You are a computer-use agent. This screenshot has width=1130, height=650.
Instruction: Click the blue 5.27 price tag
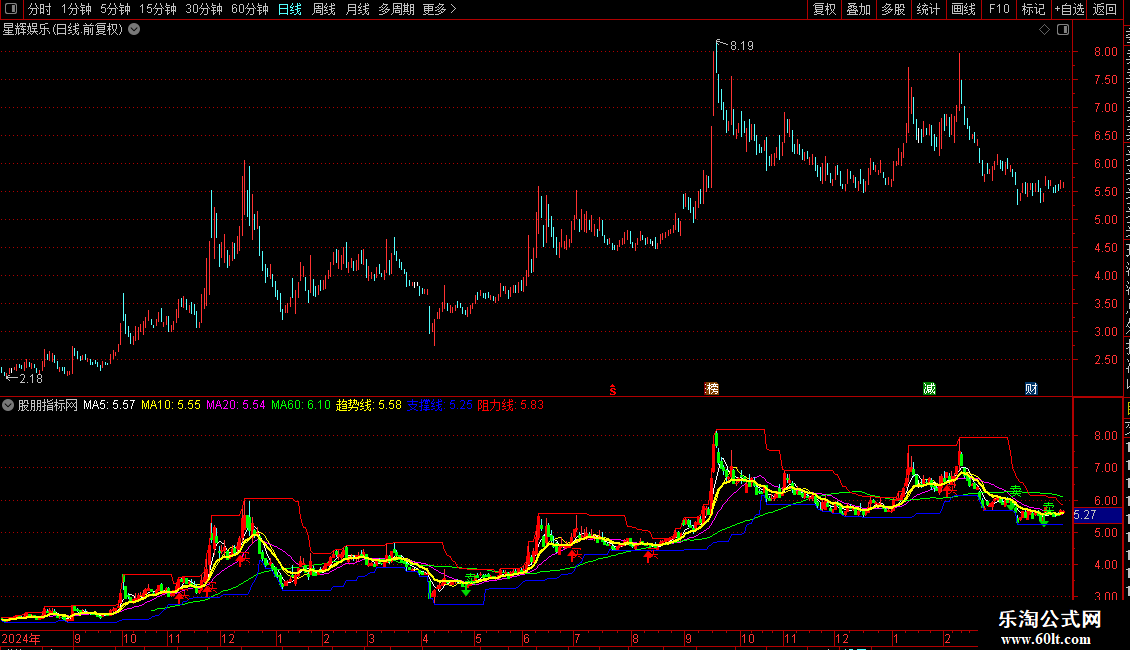(x=1098, y=515)
